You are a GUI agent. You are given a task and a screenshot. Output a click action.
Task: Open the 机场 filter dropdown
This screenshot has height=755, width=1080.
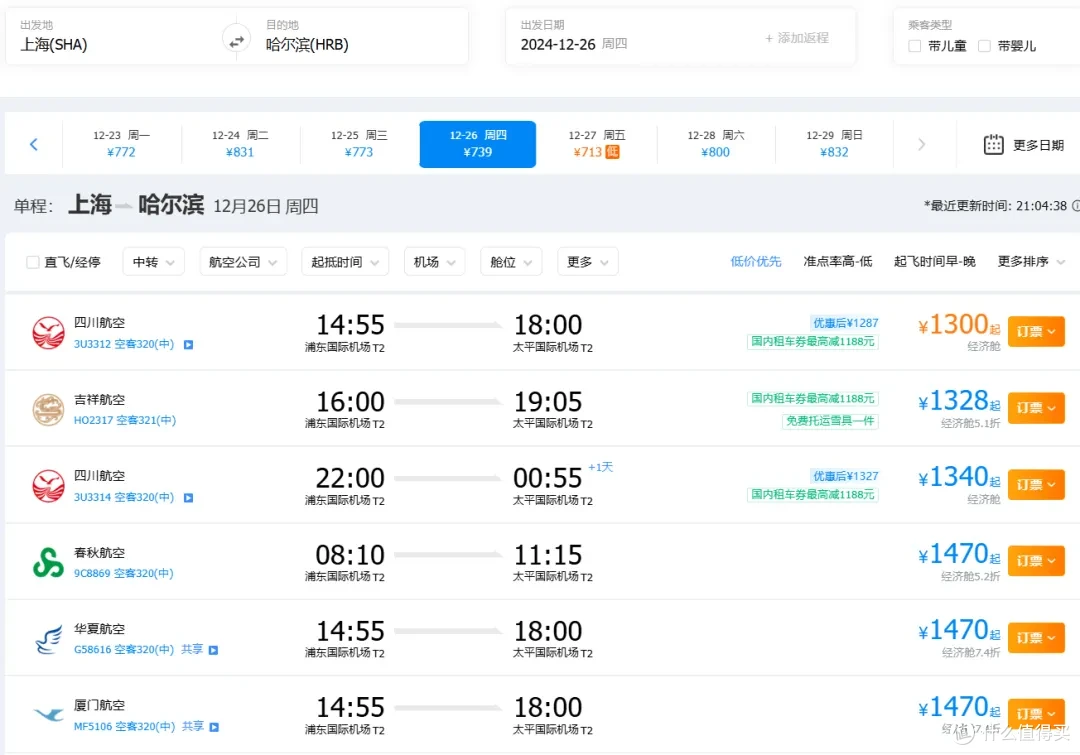click(435, 262)
